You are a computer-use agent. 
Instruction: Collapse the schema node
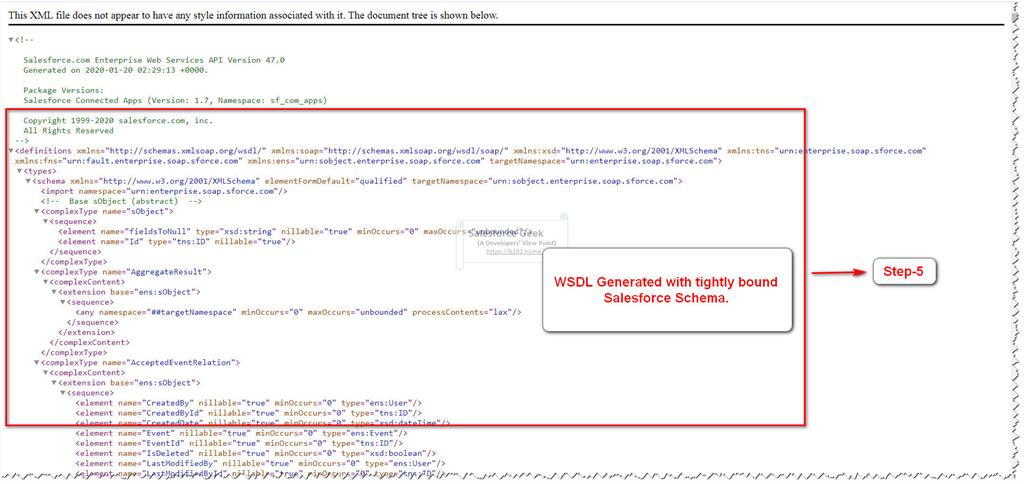(x=27, y=181)
